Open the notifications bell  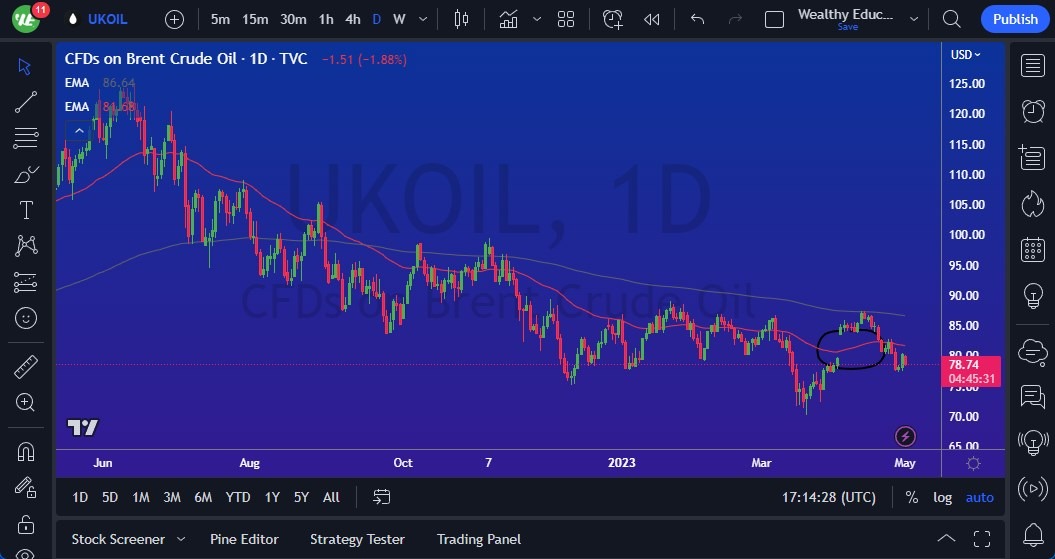tap(1032, 535)
